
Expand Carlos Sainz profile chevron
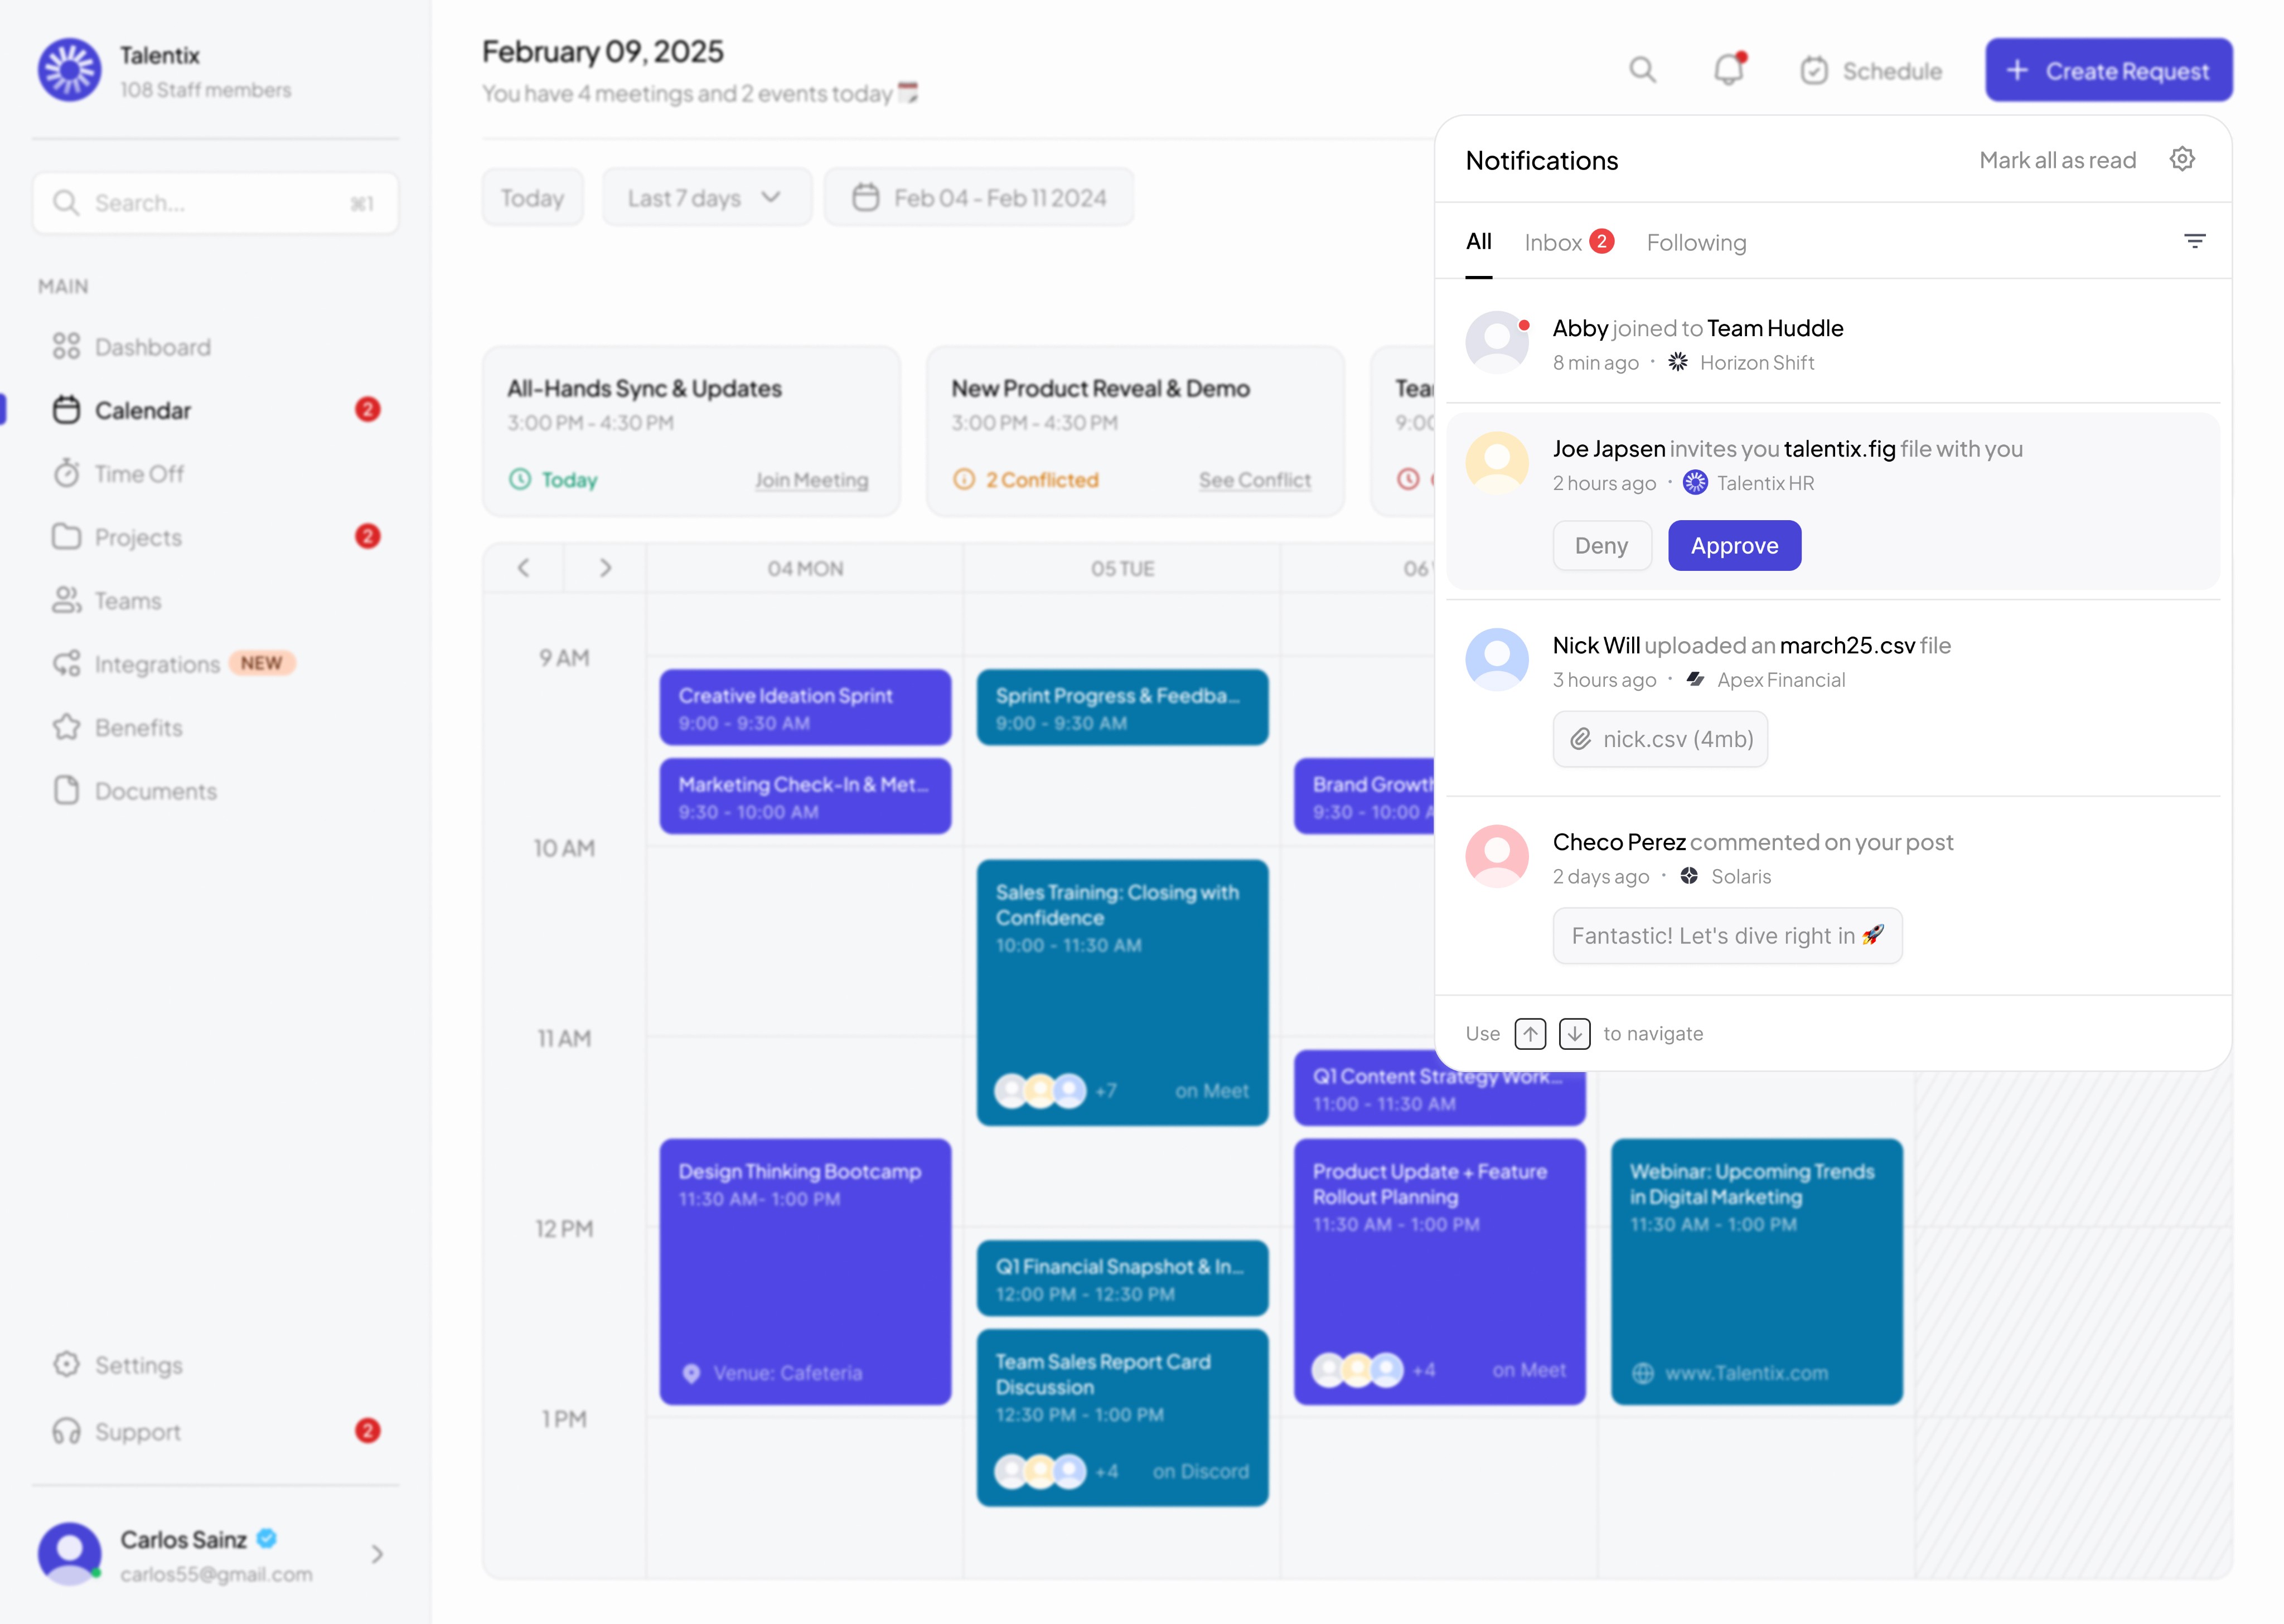pos(377,1554)
